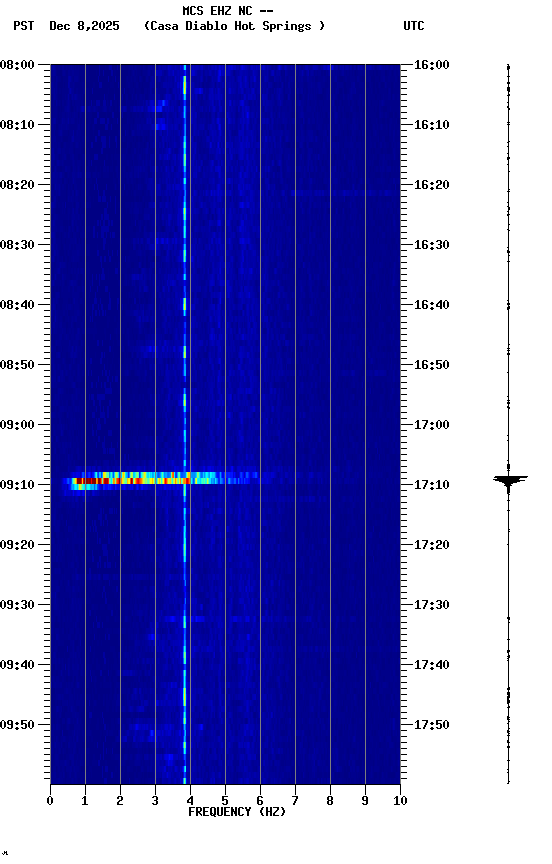This screenshot has height=864, width=552.
Task: Click the seismogram spike near 17:10
Action: [510, 482]
